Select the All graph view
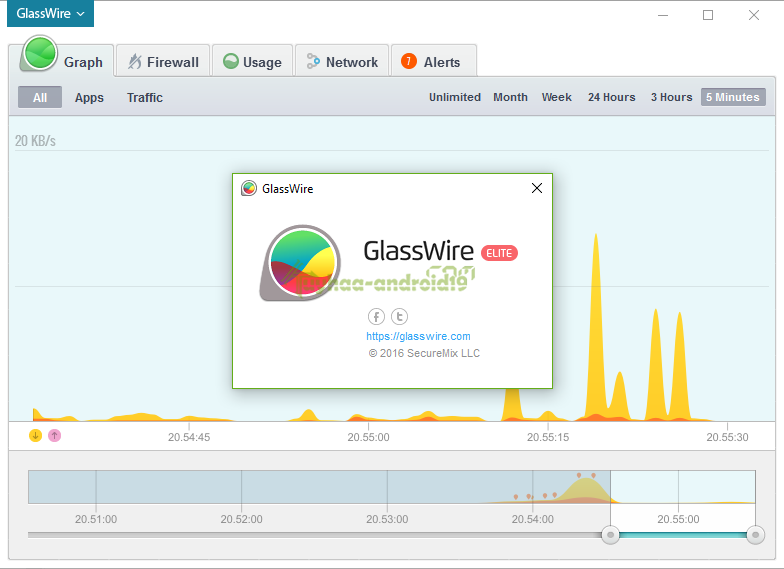This screenshot has height=569, width=784. (x=40, y=97)
